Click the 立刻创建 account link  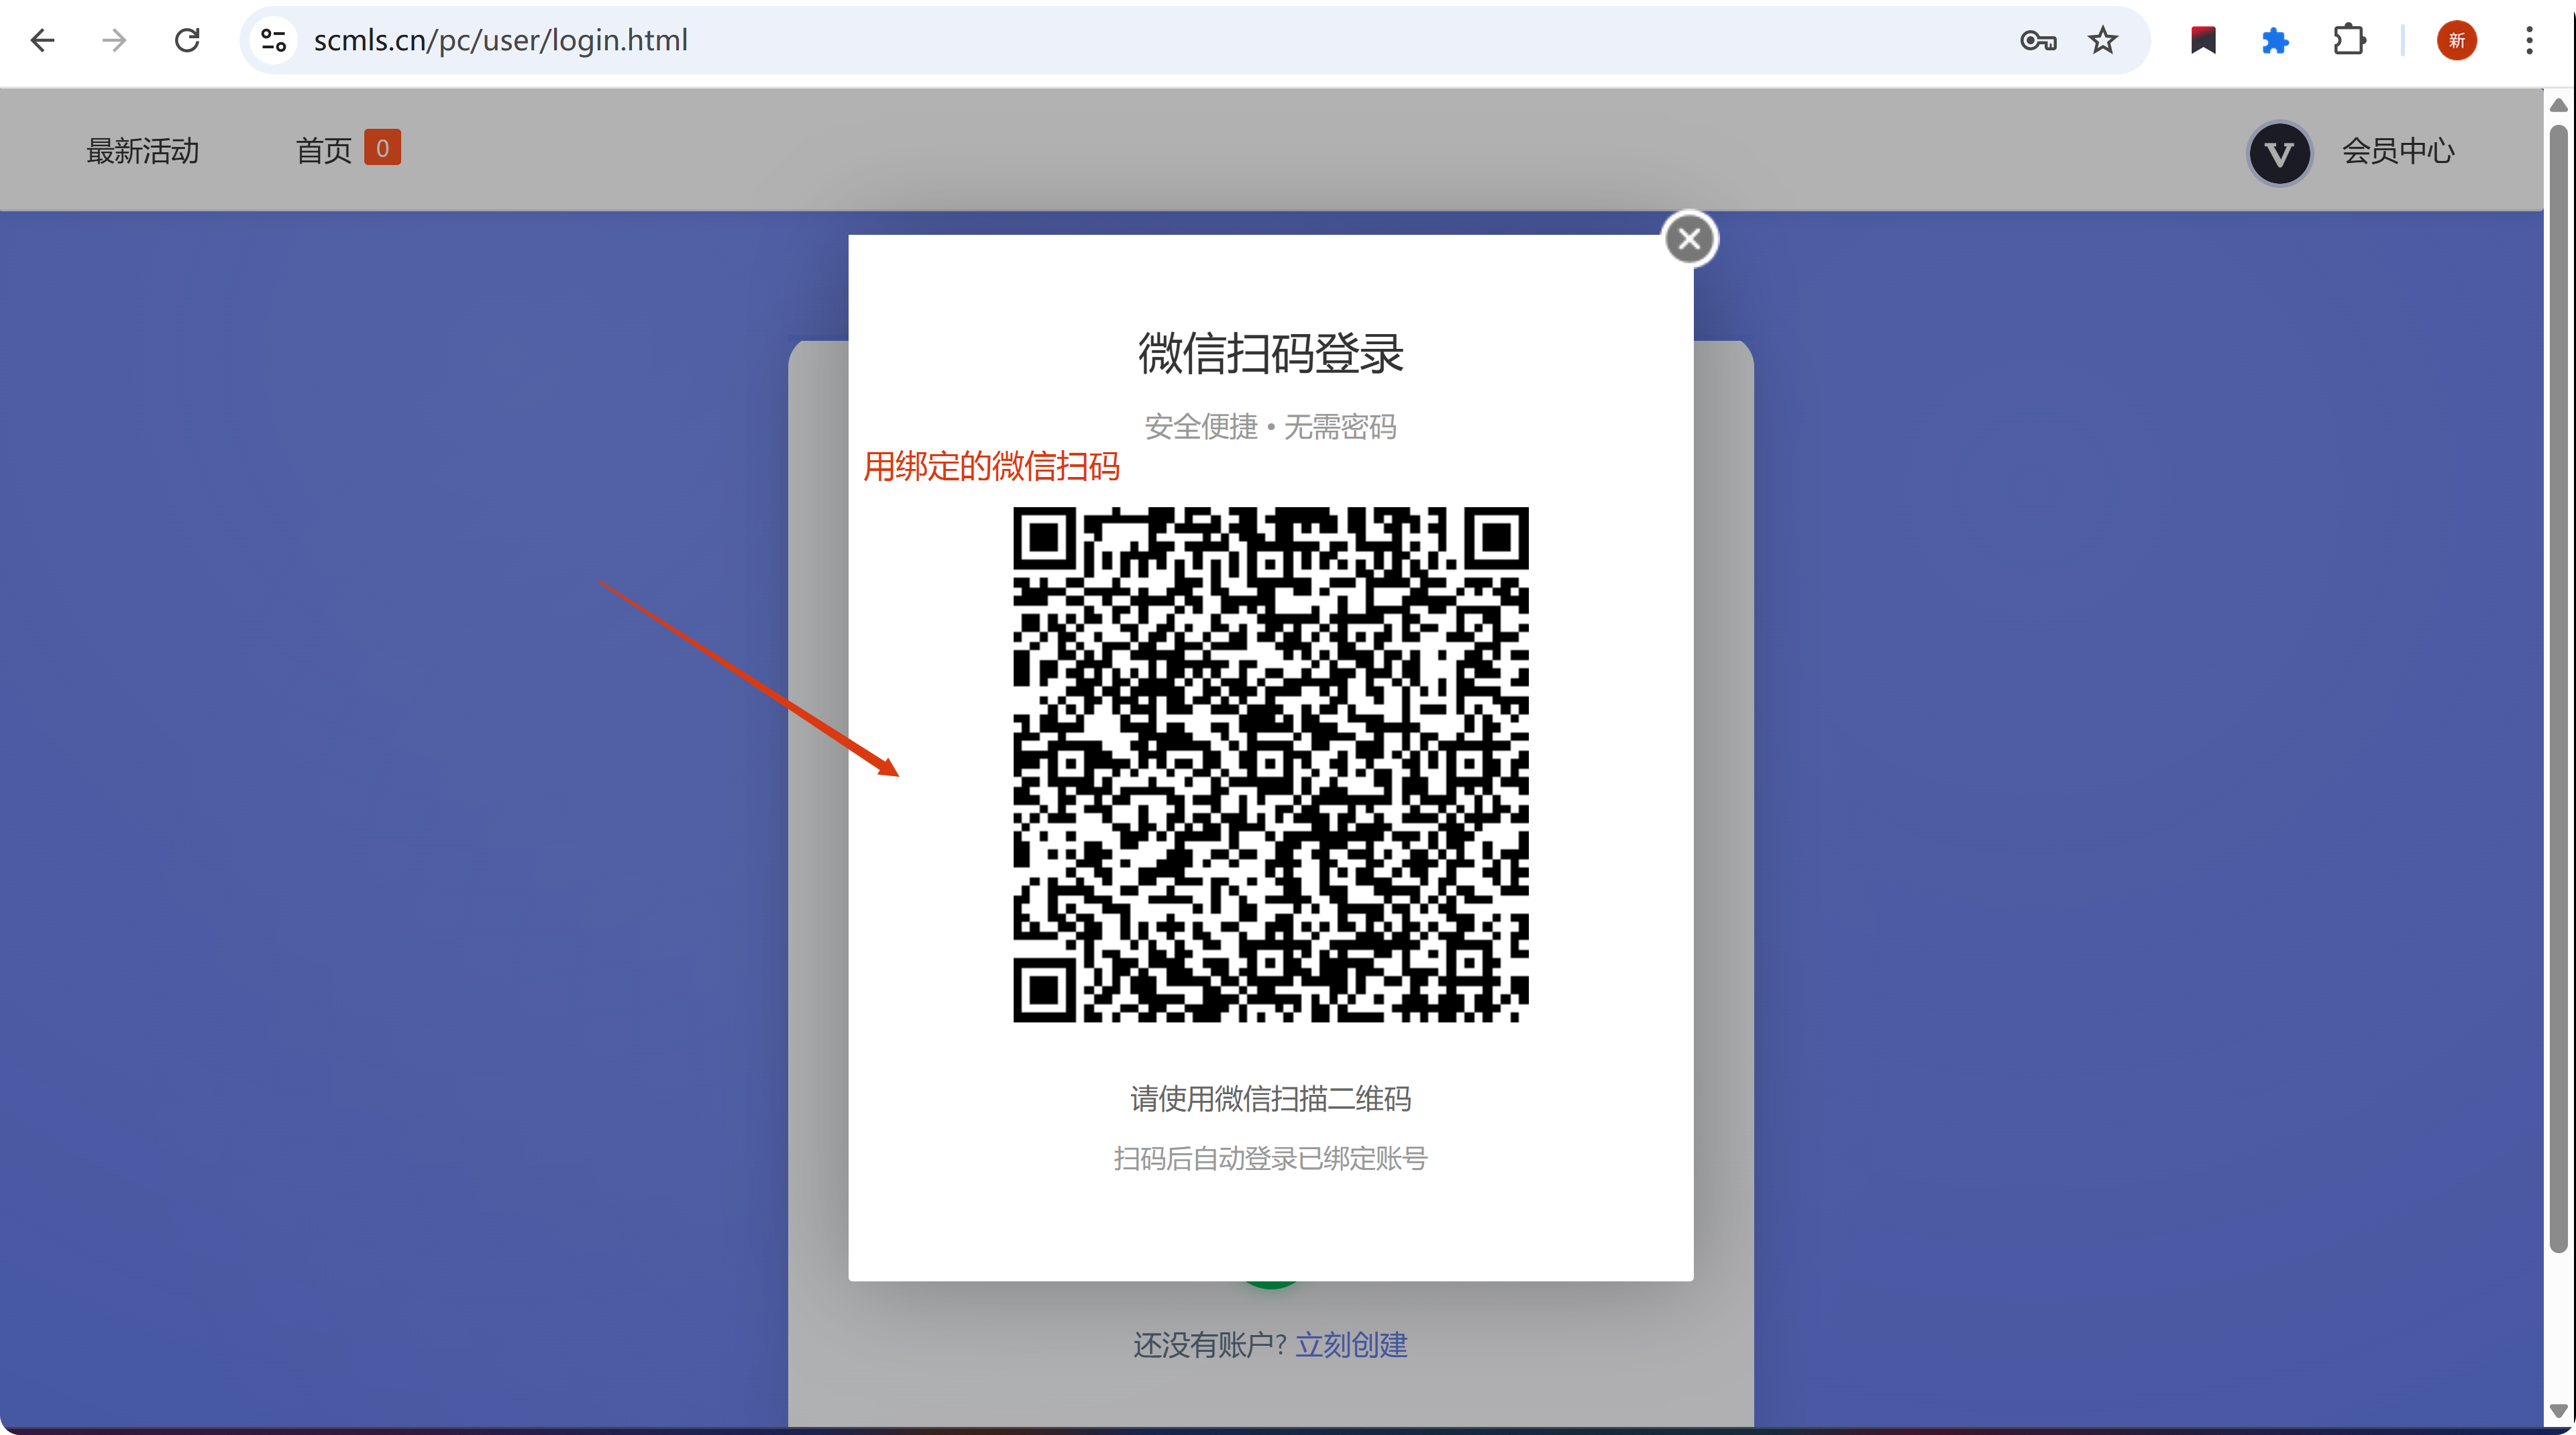[1351, 1345]
